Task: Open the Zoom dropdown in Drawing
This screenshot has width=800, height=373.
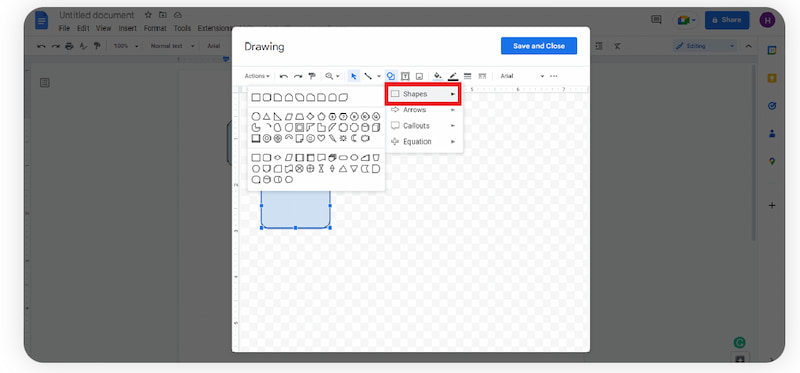Action: [x=332, y=76]
